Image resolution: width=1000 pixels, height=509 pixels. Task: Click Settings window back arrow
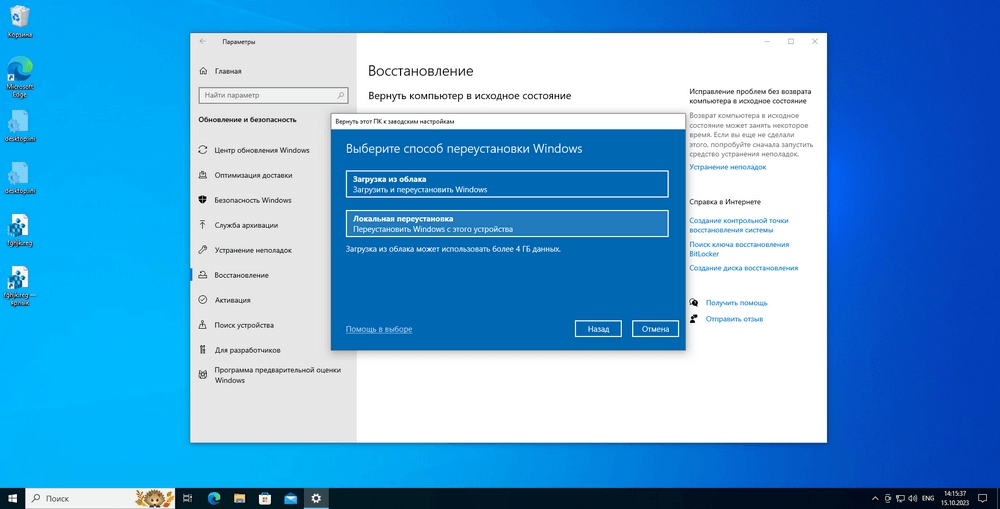203,42
